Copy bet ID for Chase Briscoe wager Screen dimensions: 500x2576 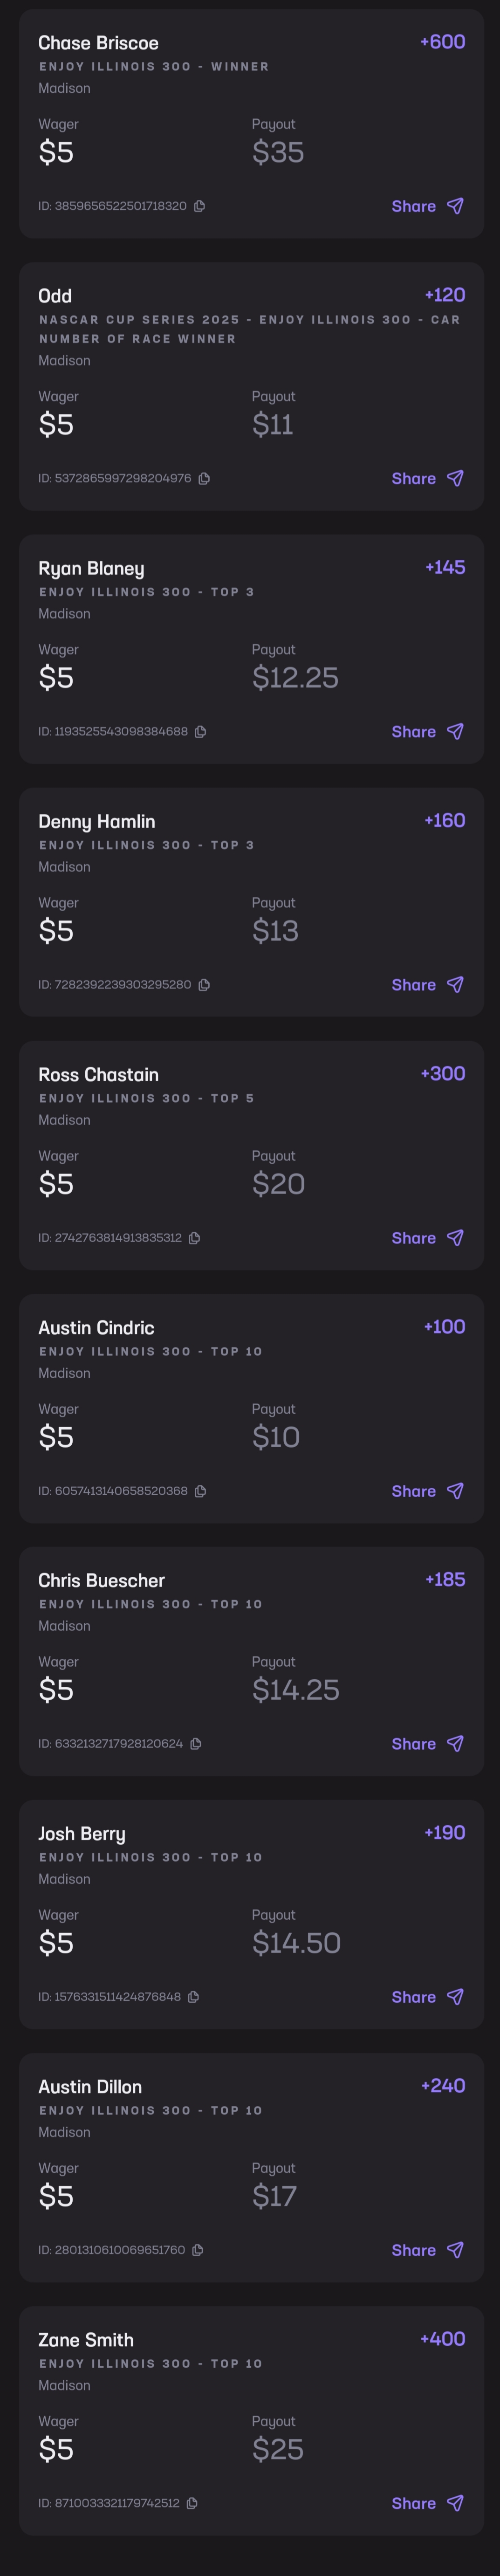pos(199,206)
